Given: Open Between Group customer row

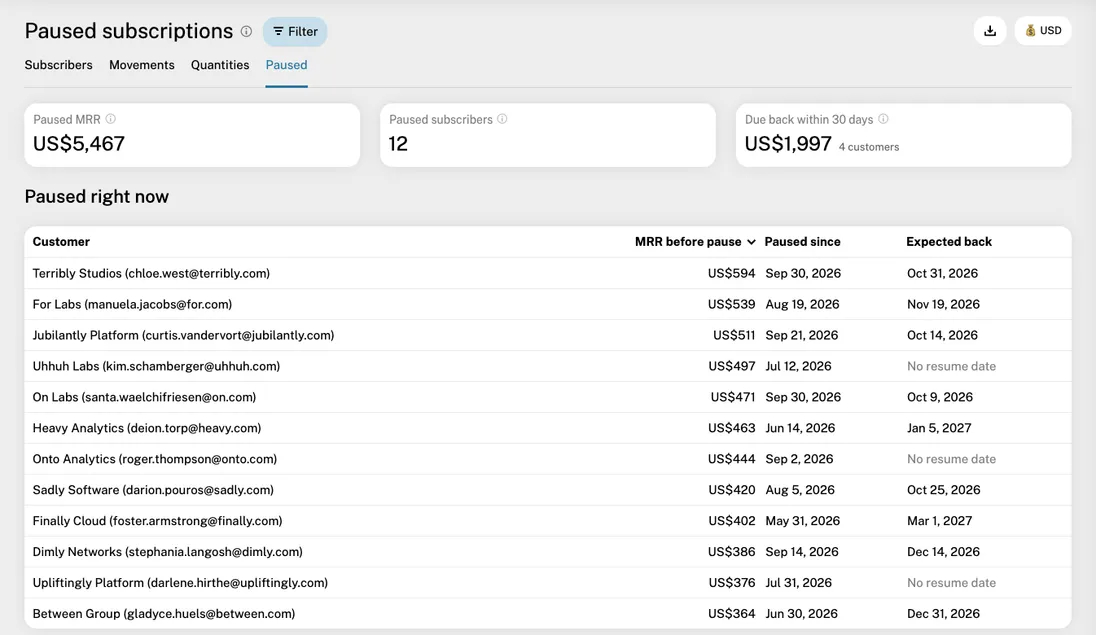Looking at the screenshot, I should point(548,613).
